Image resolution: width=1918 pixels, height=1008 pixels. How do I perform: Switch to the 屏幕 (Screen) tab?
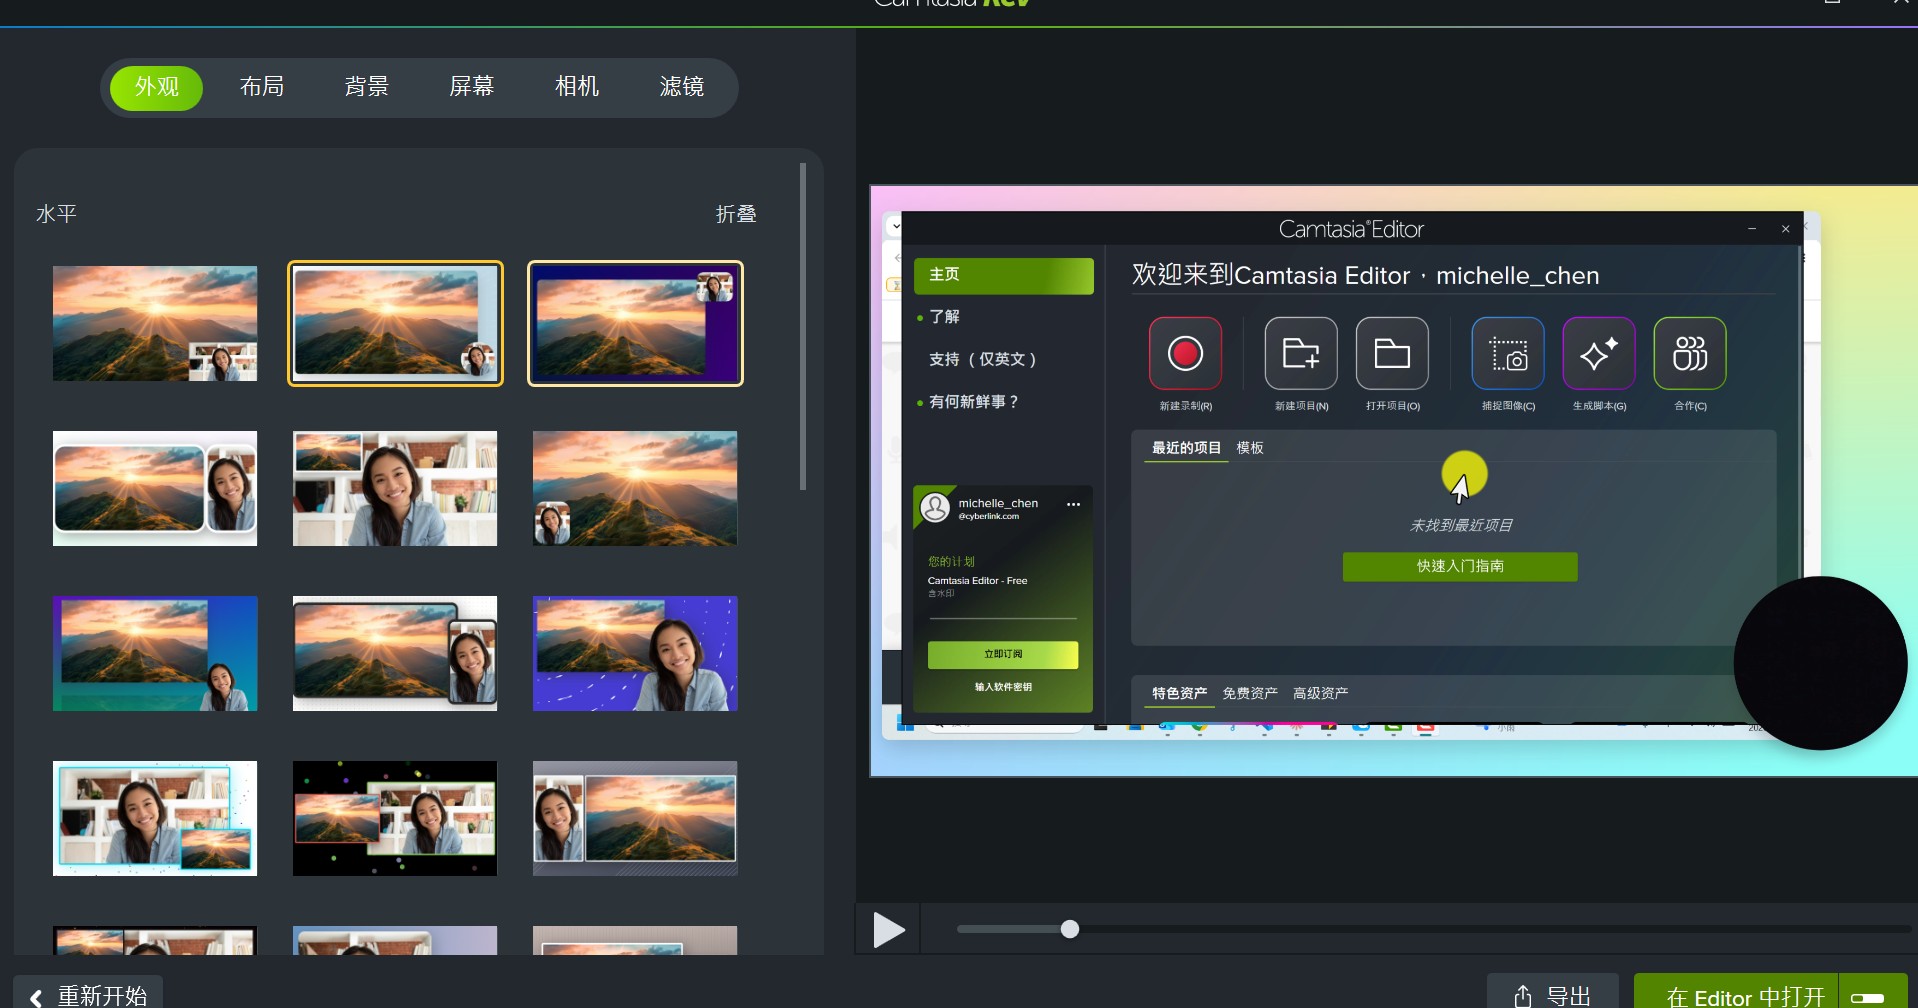click(471, 87)
